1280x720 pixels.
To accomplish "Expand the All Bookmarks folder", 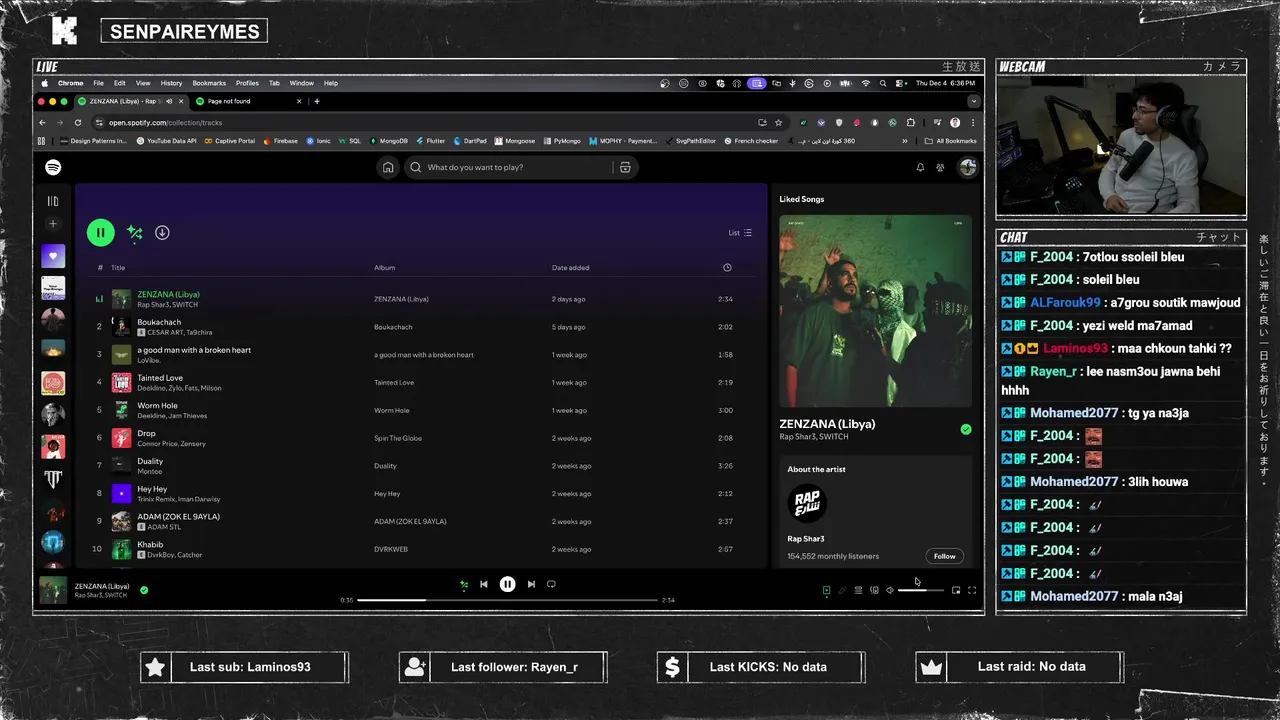I will click(x=951, y=141).
